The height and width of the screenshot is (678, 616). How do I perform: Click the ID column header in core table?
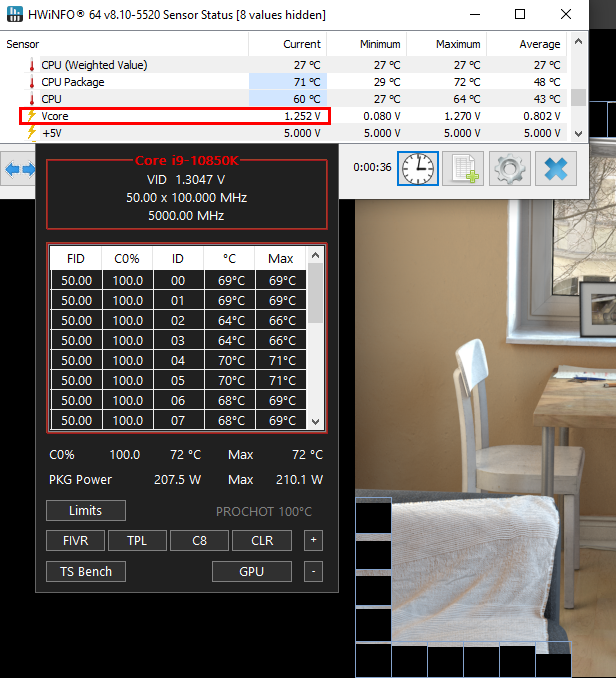pyautogui.click(x=178, y=259)
